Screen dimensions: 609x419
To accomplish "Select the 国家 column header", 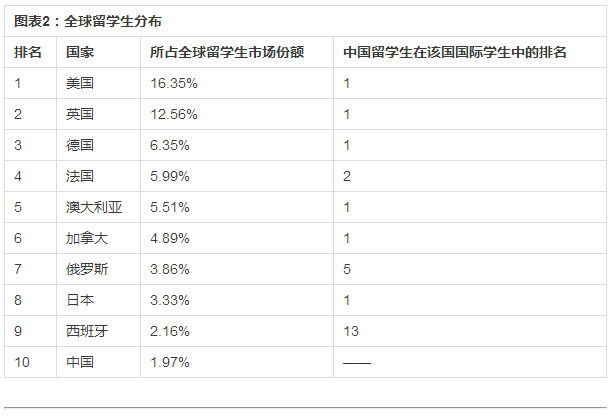I will pyautogui.click(x=80, y=52).
